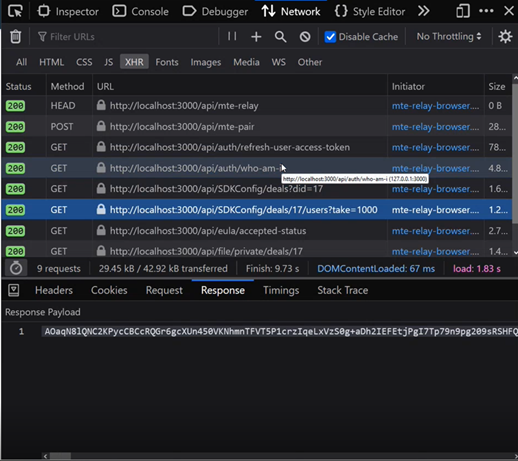Viewport: 518px width, 461px height.
Task: Select the eula/accepted-status request
Action: pos(257,231)
